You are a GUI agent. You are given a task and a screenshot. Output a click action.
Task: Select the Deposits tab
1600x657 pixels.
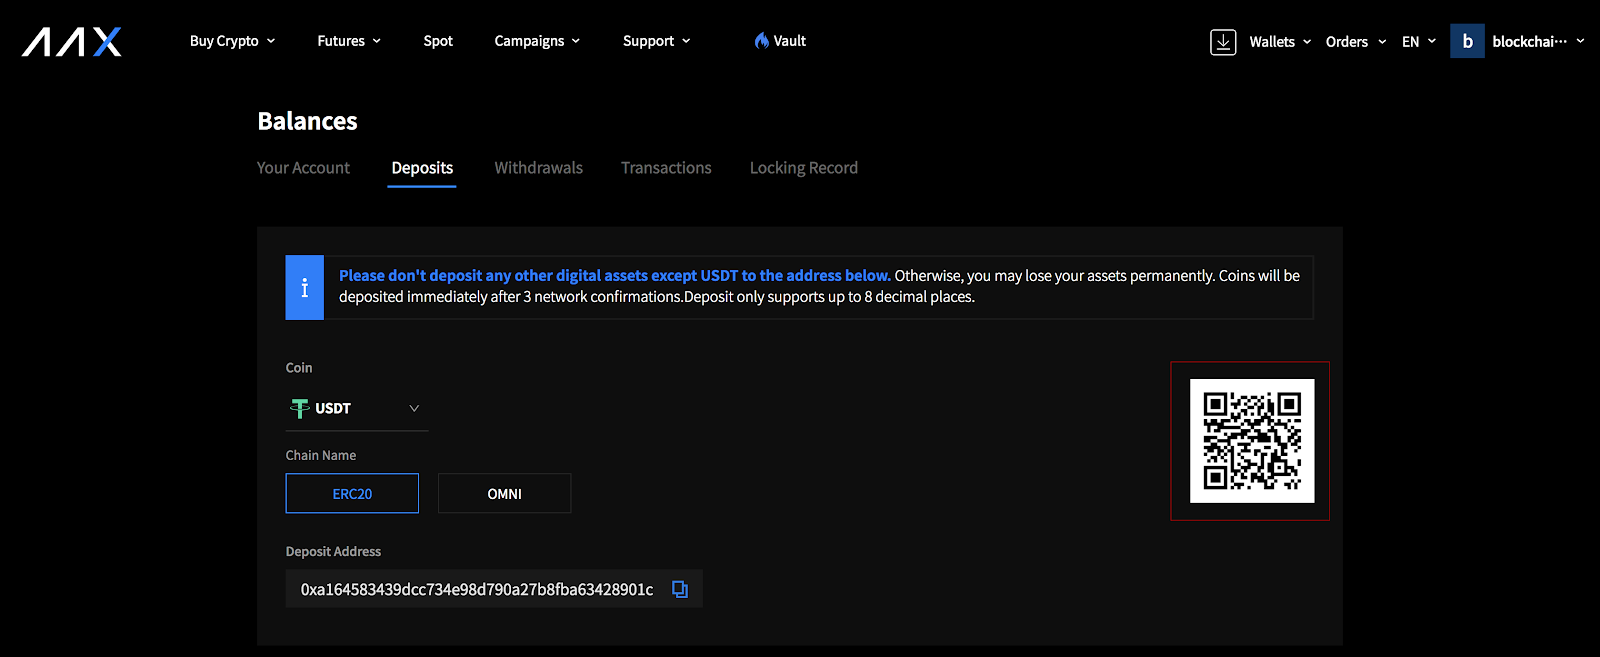point(422,168)
